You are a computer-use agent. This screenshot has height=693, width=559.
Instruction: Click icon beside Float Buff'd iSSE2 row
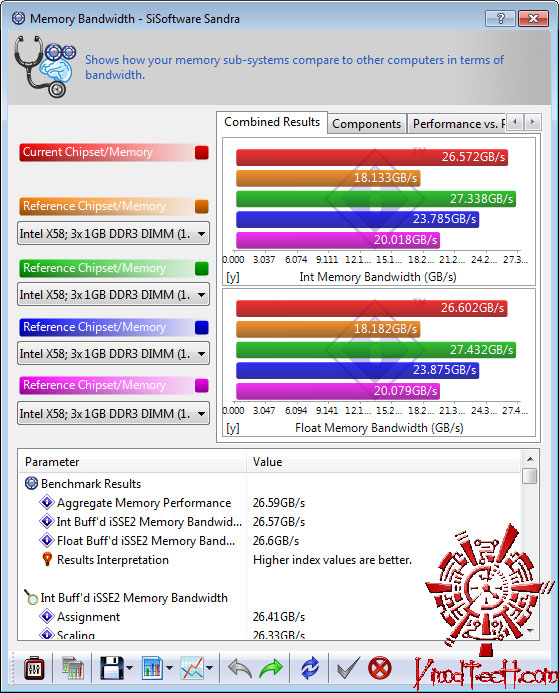47,541
